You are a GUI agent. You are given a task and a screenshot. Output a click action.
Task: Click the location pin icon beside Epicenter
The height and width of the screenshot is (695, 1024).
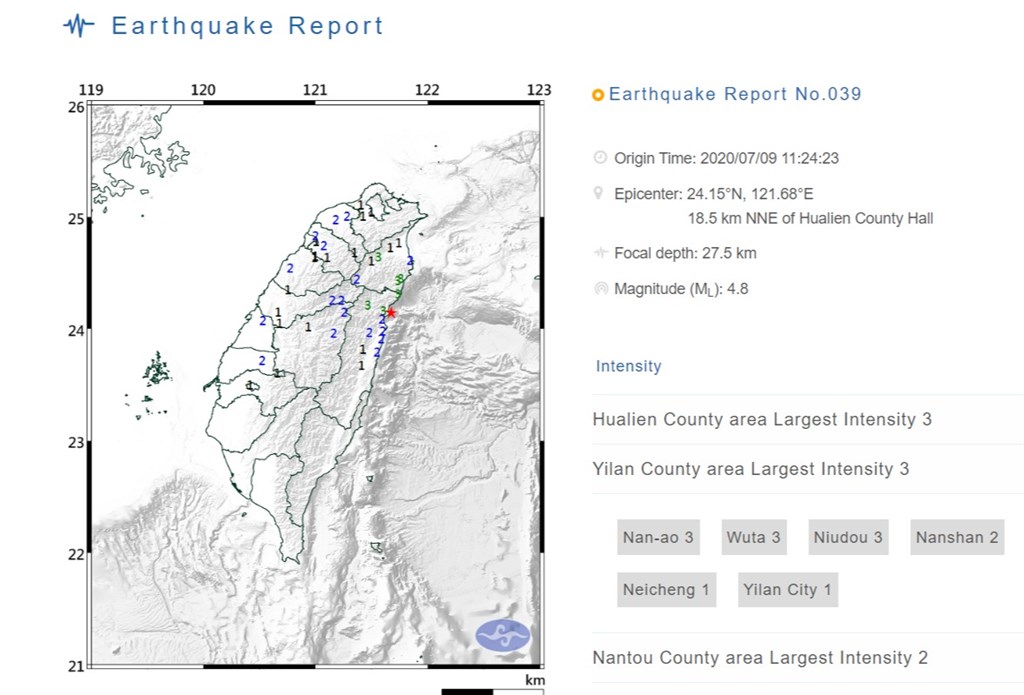[x=600, y=193]
